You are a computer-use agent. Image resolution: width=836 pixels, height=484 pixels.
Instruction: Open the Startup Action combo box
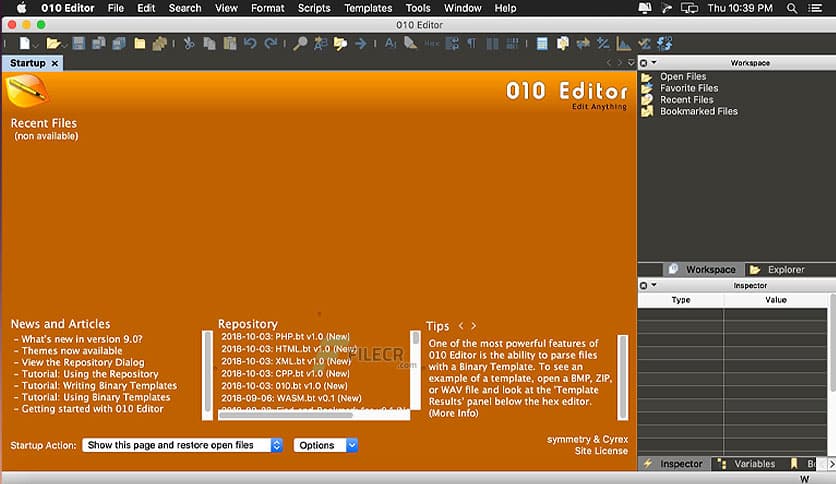coord(182,445)
